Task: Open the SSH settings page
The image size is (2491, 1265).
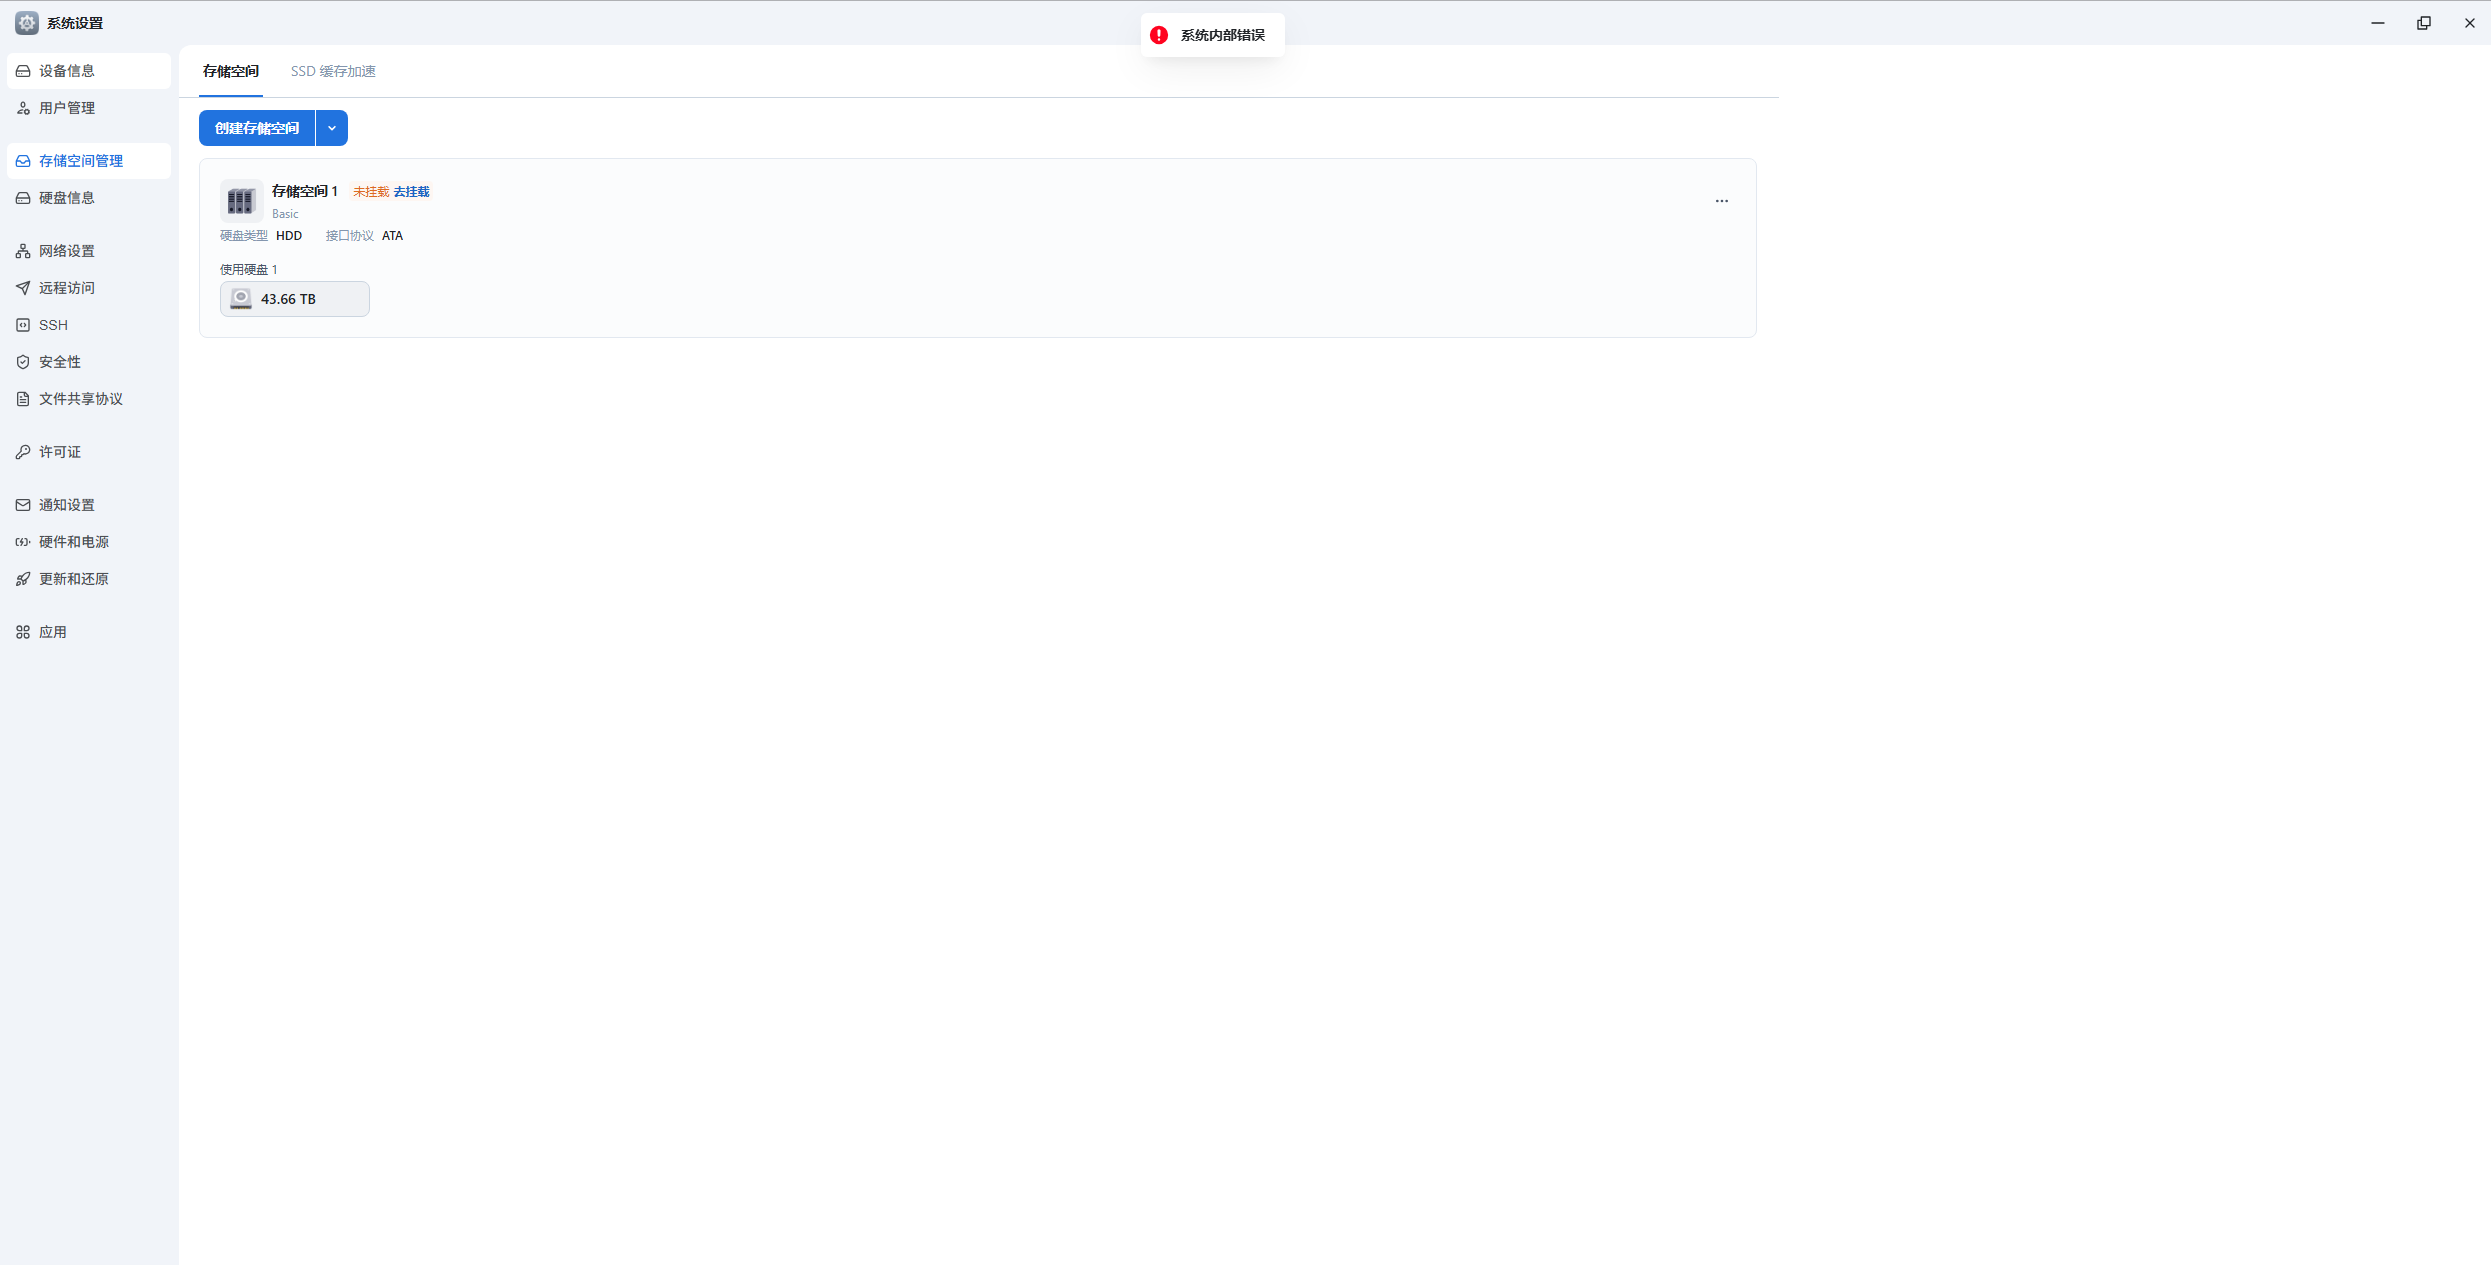Action: tap(53, 325)
